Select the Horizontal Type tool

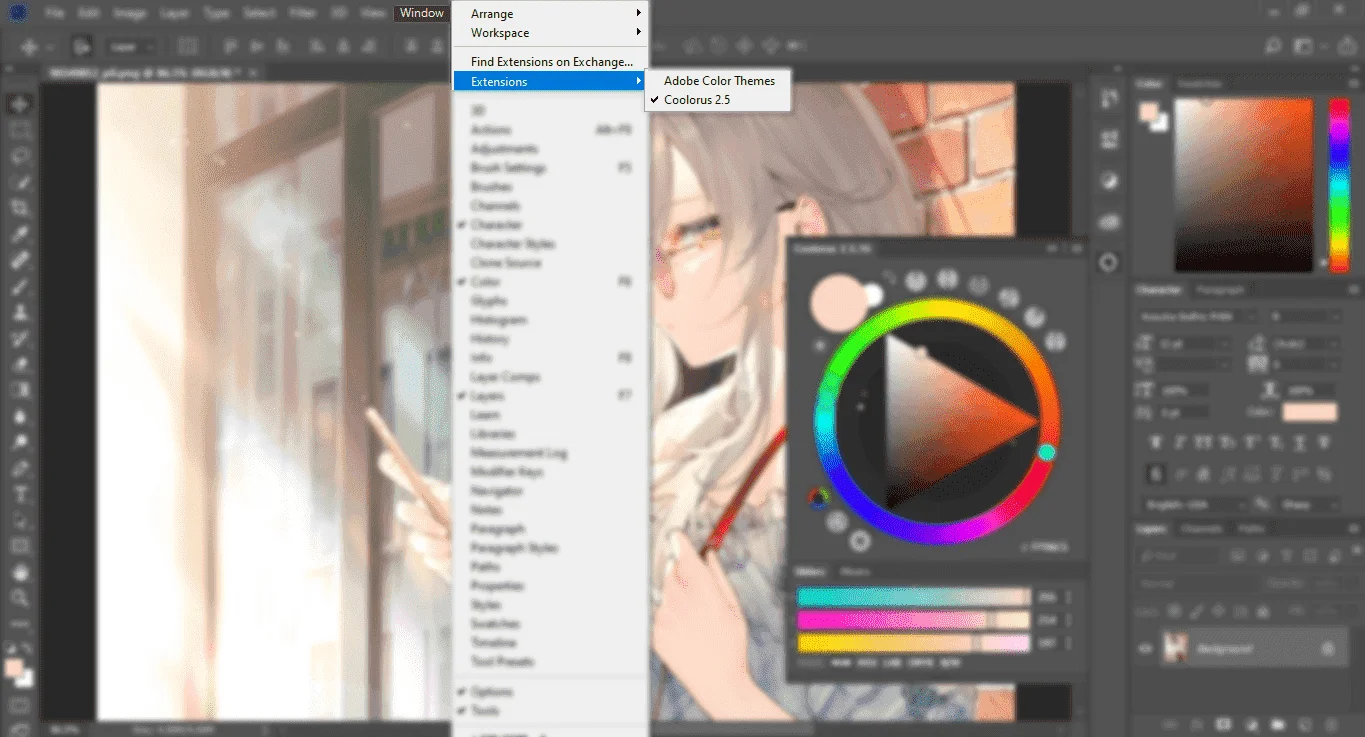20,494
